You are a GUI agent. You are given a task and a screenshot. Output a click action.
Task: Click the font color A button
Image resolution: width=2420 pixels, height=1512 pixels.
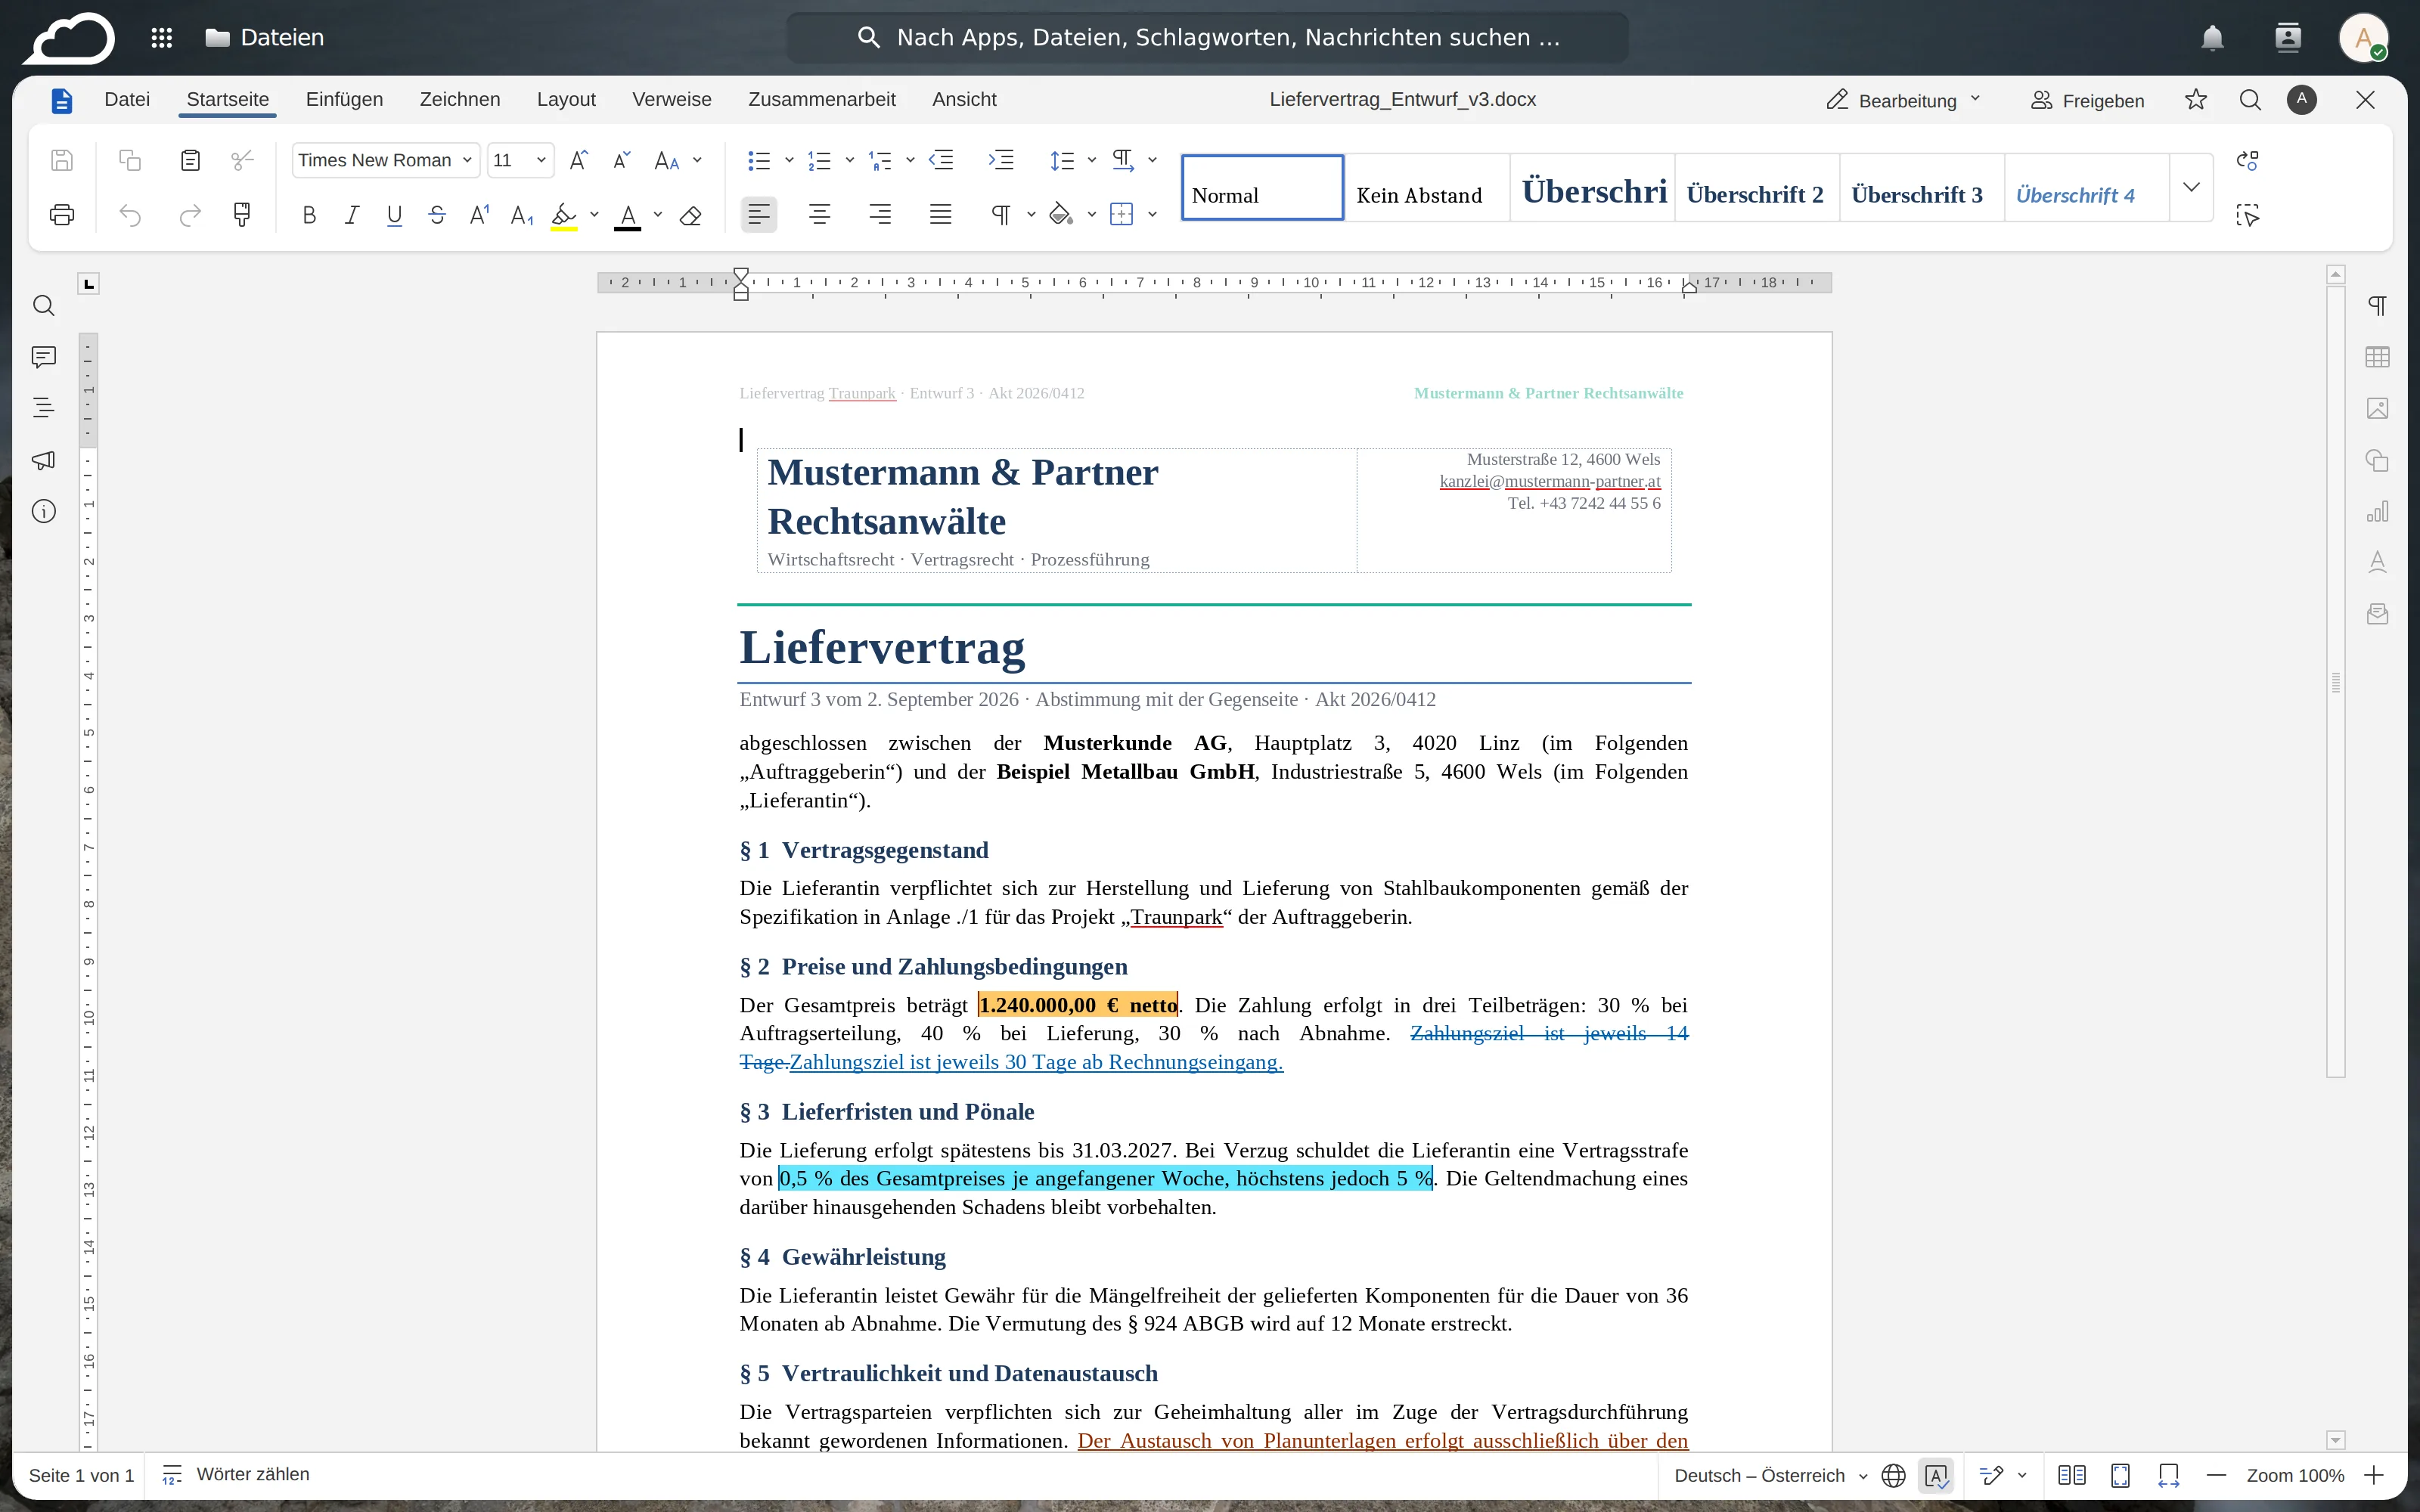pyautogui.click(x=627, y=215)
